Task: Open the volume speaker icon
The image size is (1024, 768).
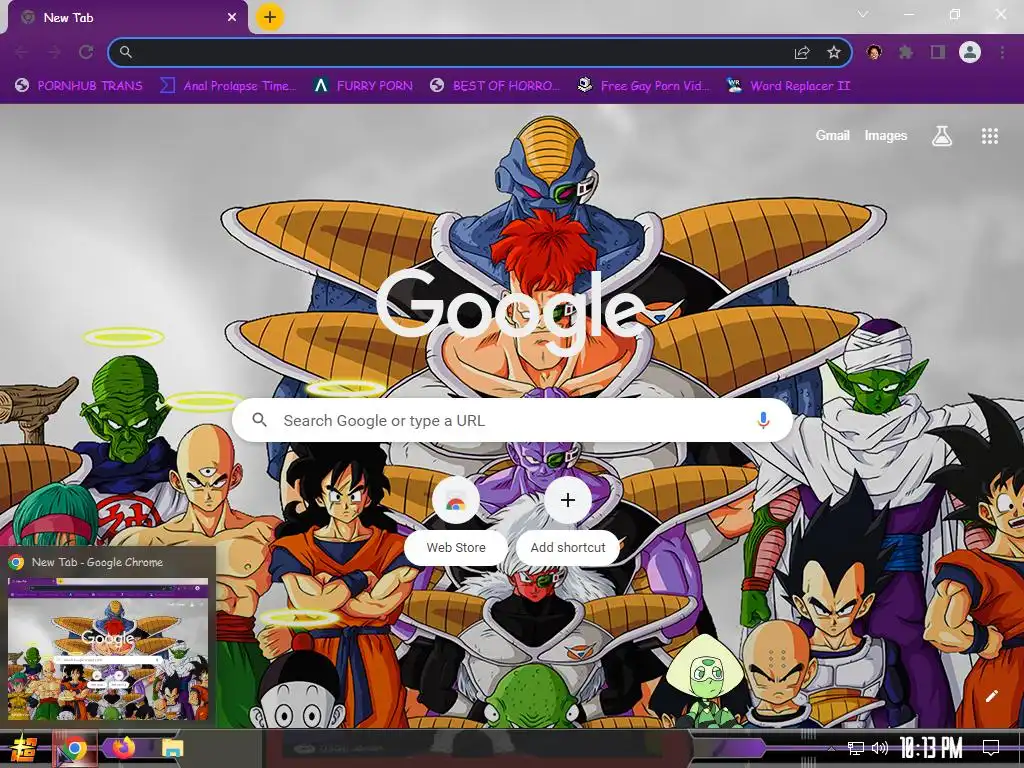Action: click(880, 748)
